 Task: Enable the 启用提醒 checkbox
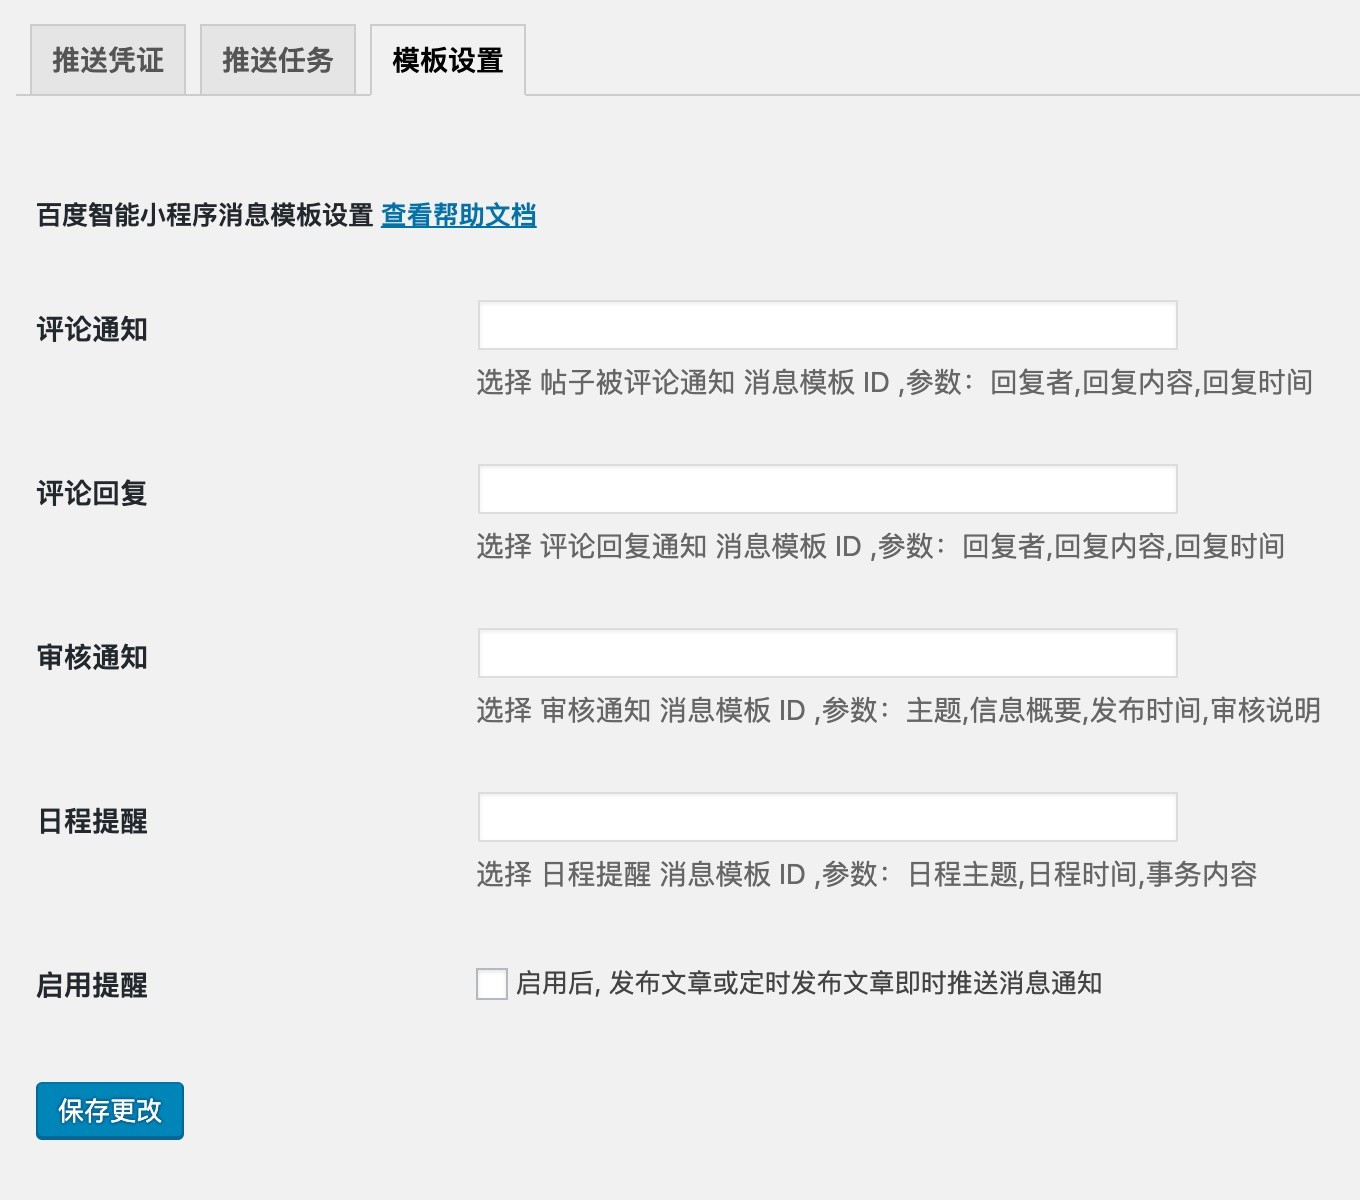(492, 984)
